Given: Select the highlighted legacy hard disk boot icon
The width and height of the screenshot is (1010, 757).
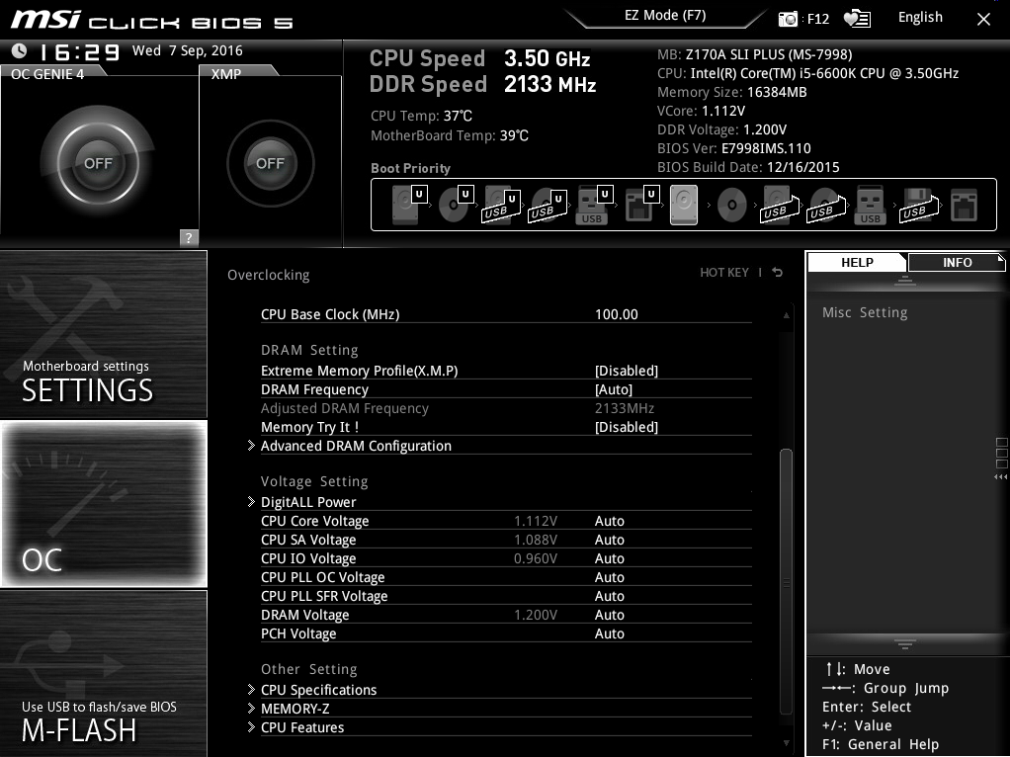Looking at the screenshot, I should coord(683,205).
